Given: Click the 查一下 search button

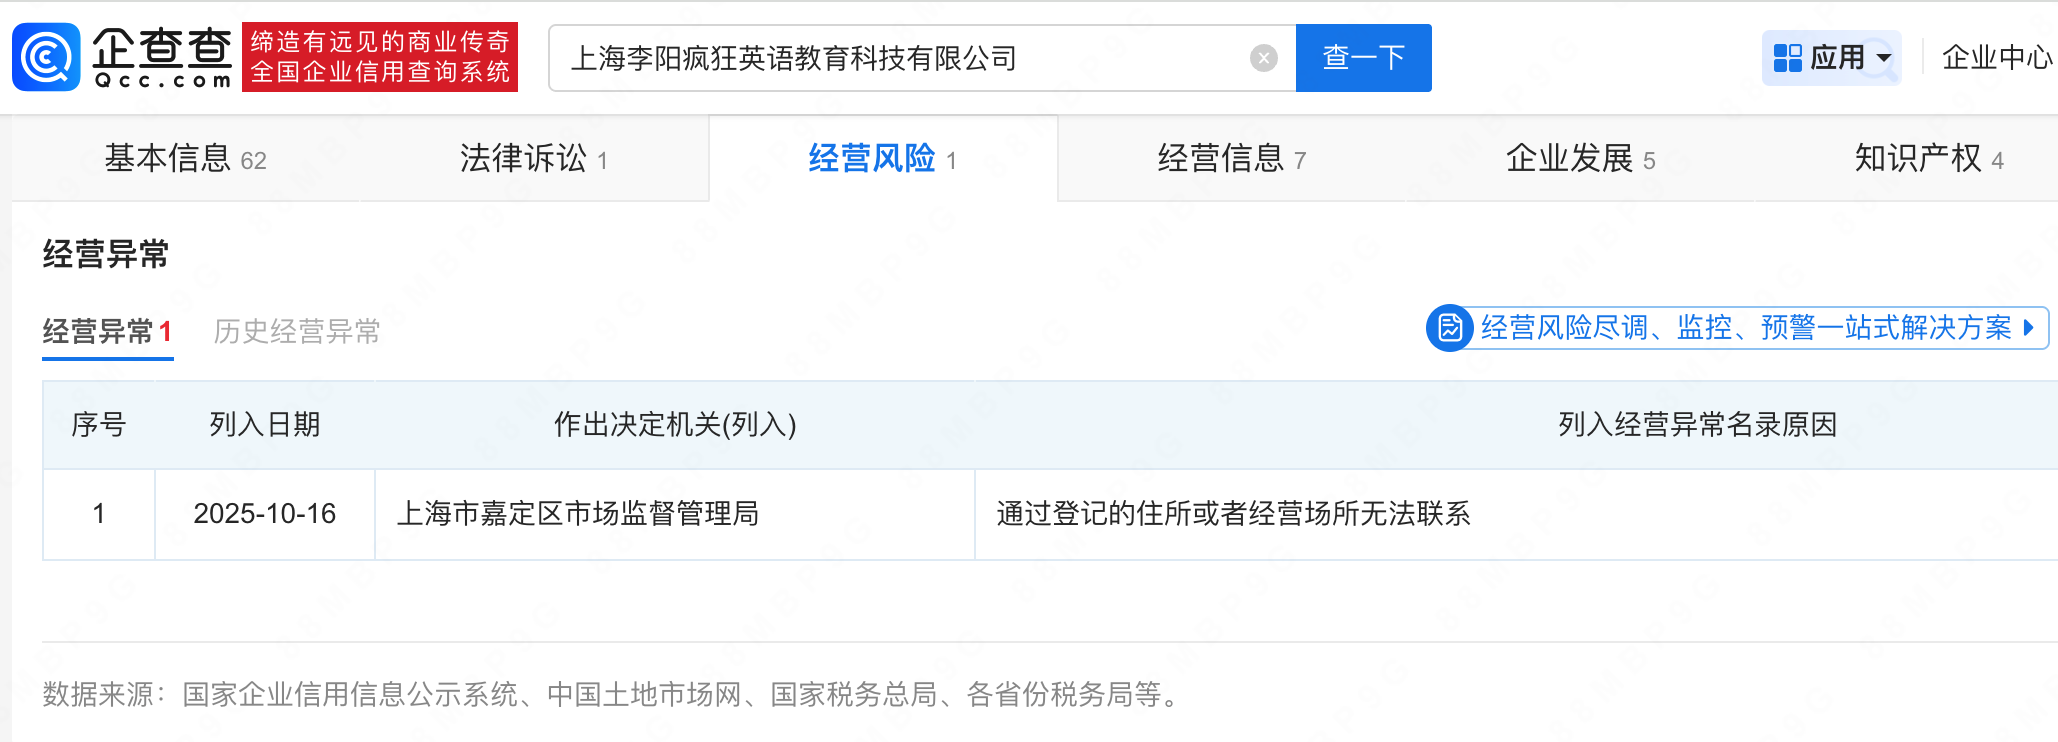Looking at the screenshot, I should 1363,58.
